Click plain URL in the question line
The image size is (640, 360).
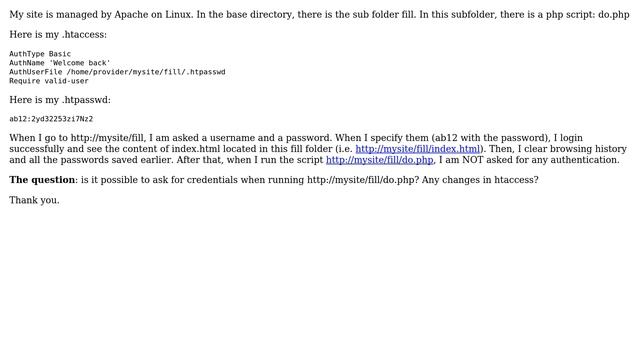[363, 180]
